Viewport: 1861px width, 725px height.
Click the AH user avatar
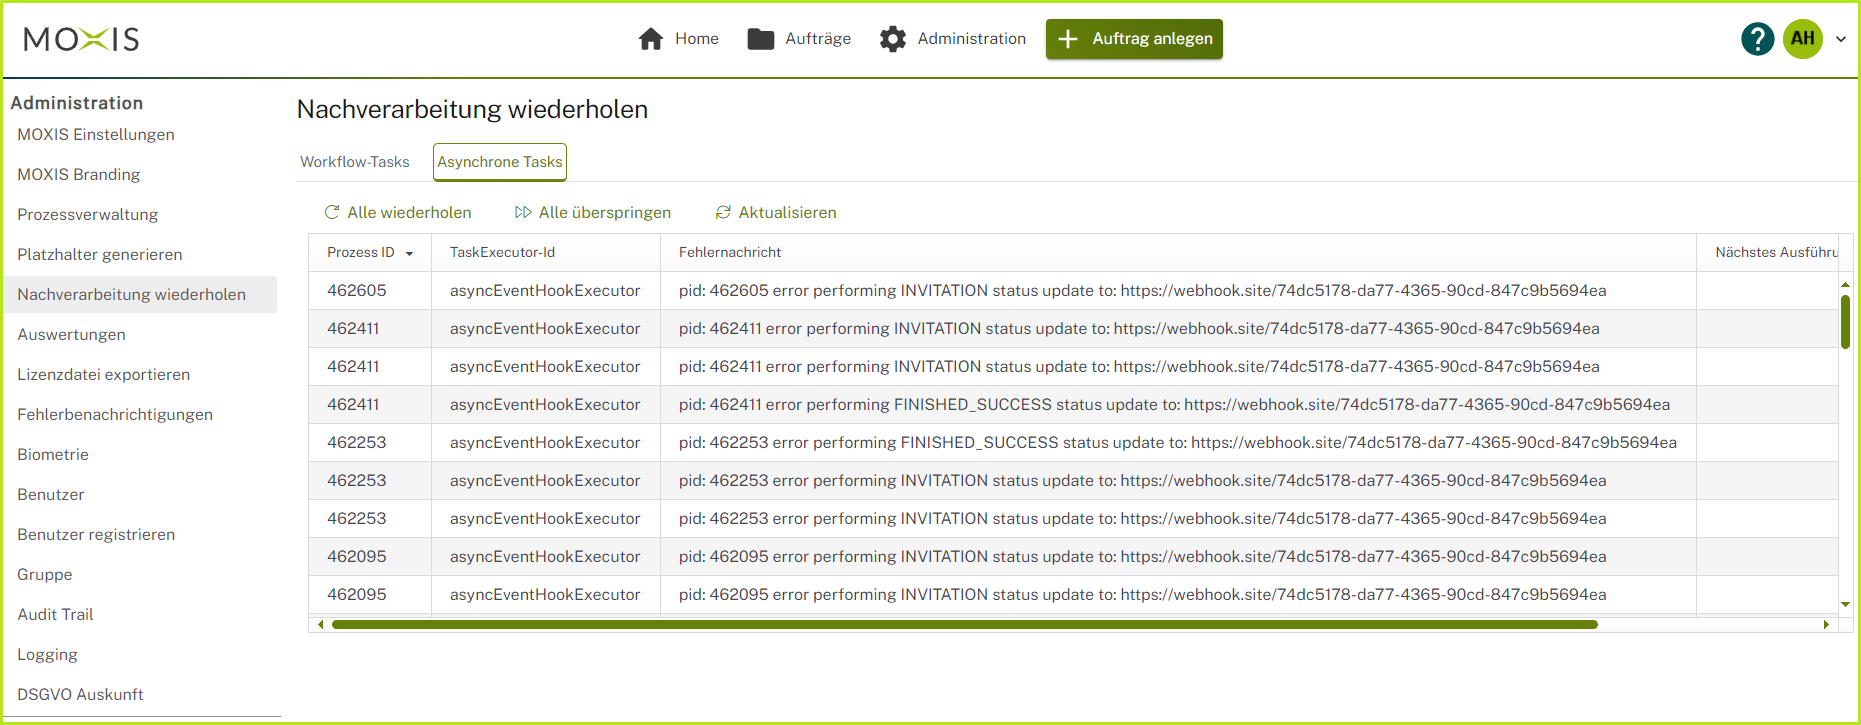tap(1803, 39)
